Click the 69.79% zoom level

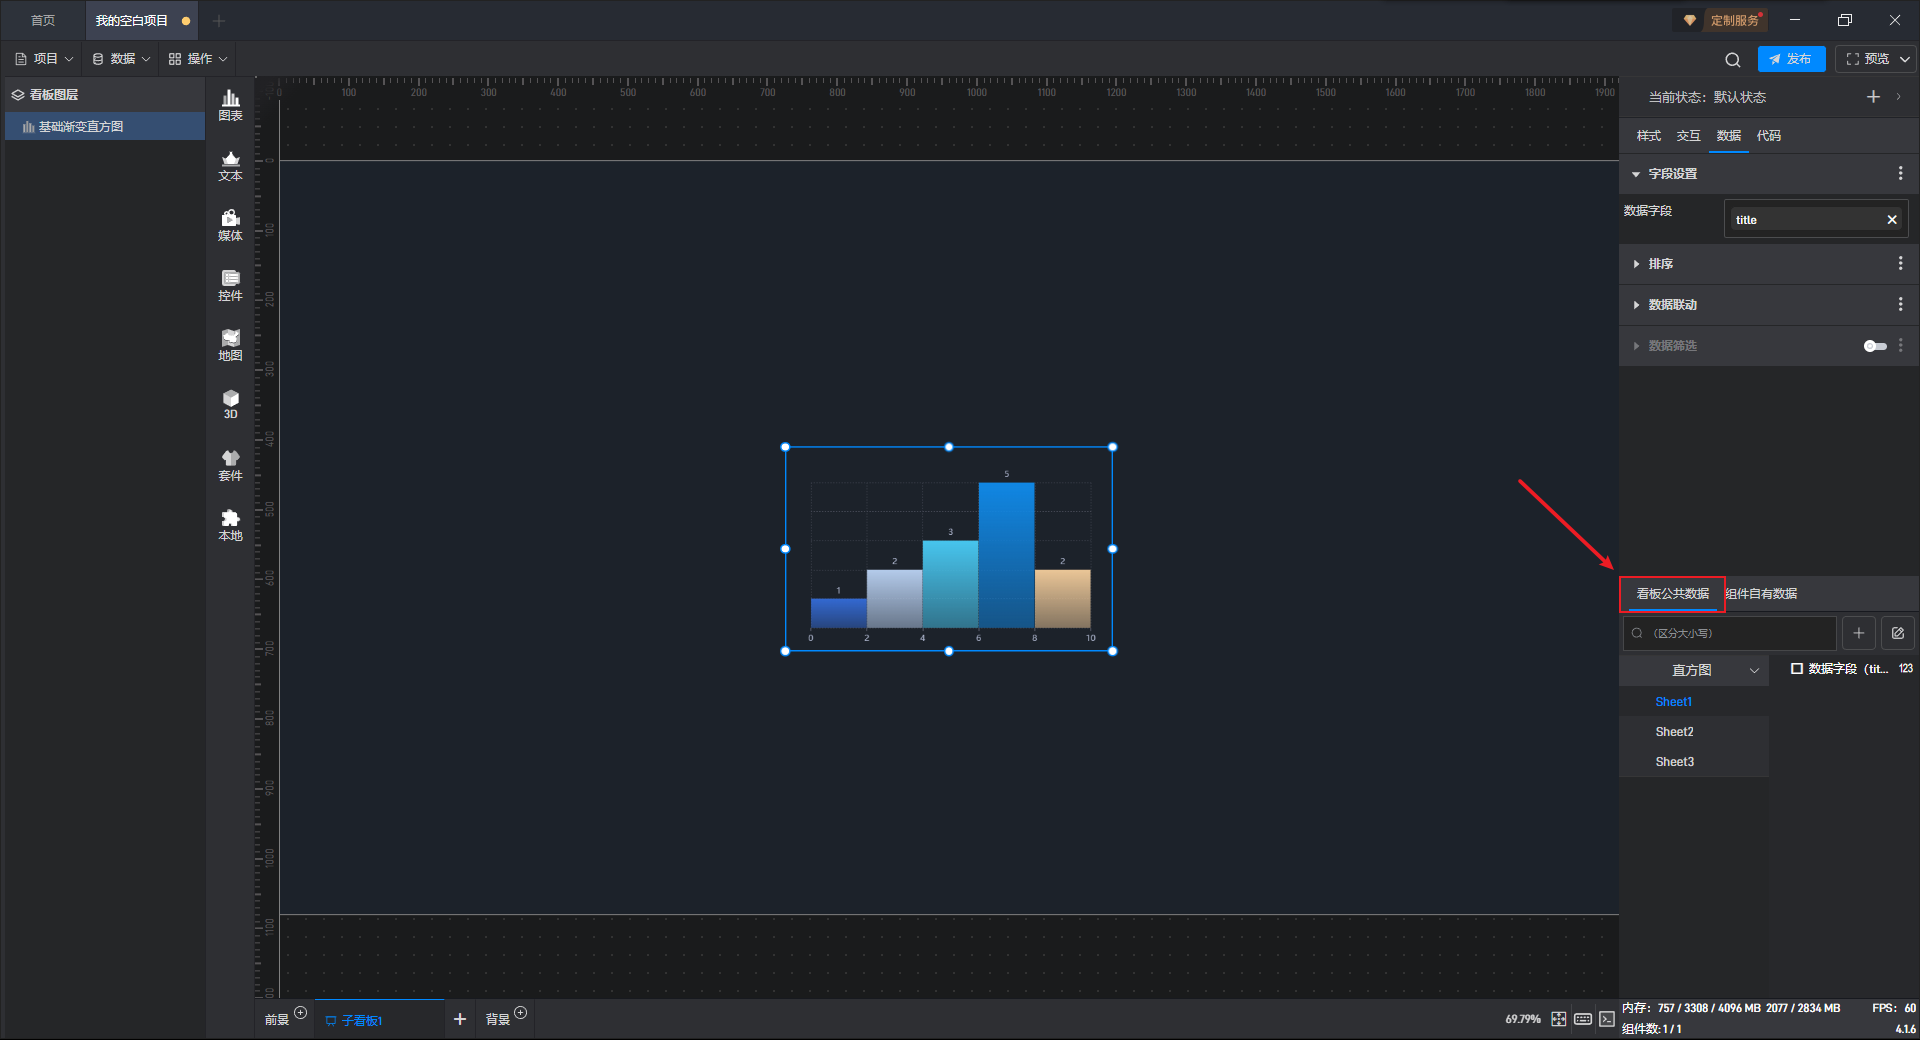pos(1523,1019)
